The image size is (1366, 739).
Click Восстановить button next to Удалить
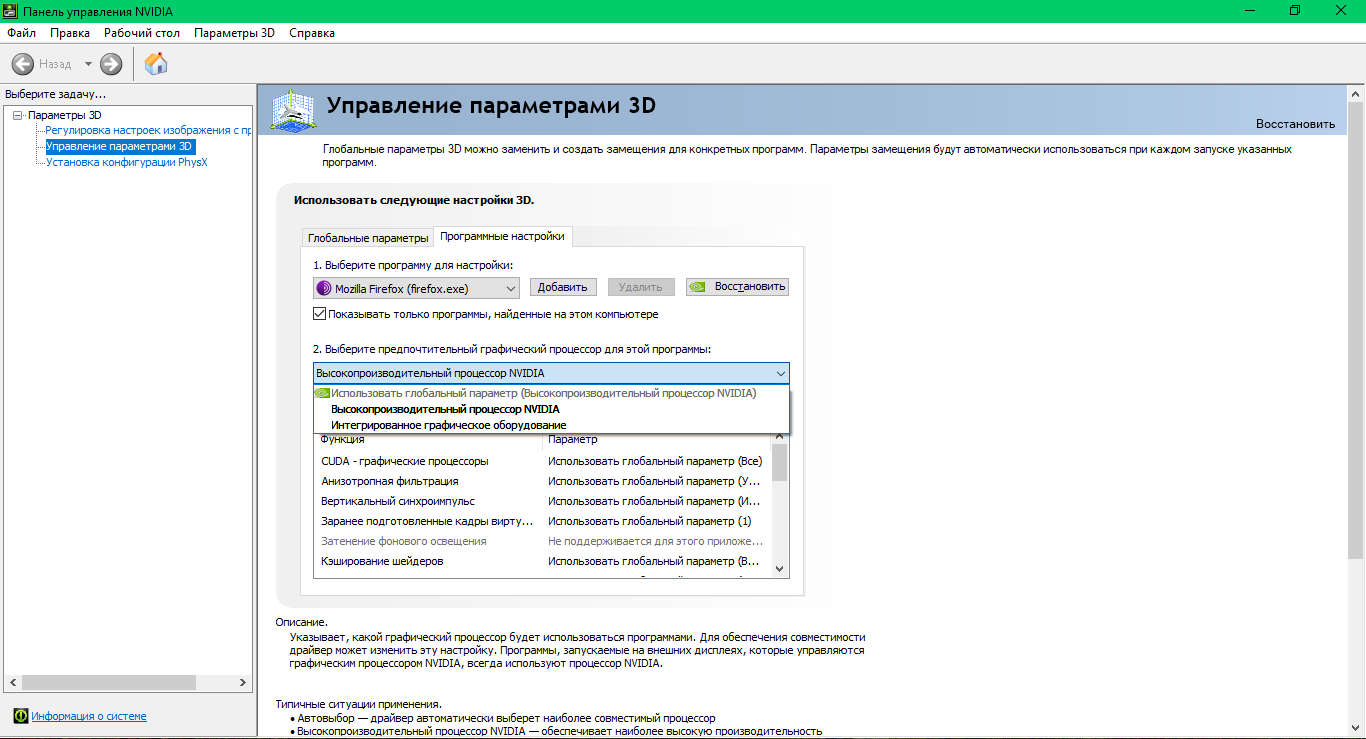[738, 287]
